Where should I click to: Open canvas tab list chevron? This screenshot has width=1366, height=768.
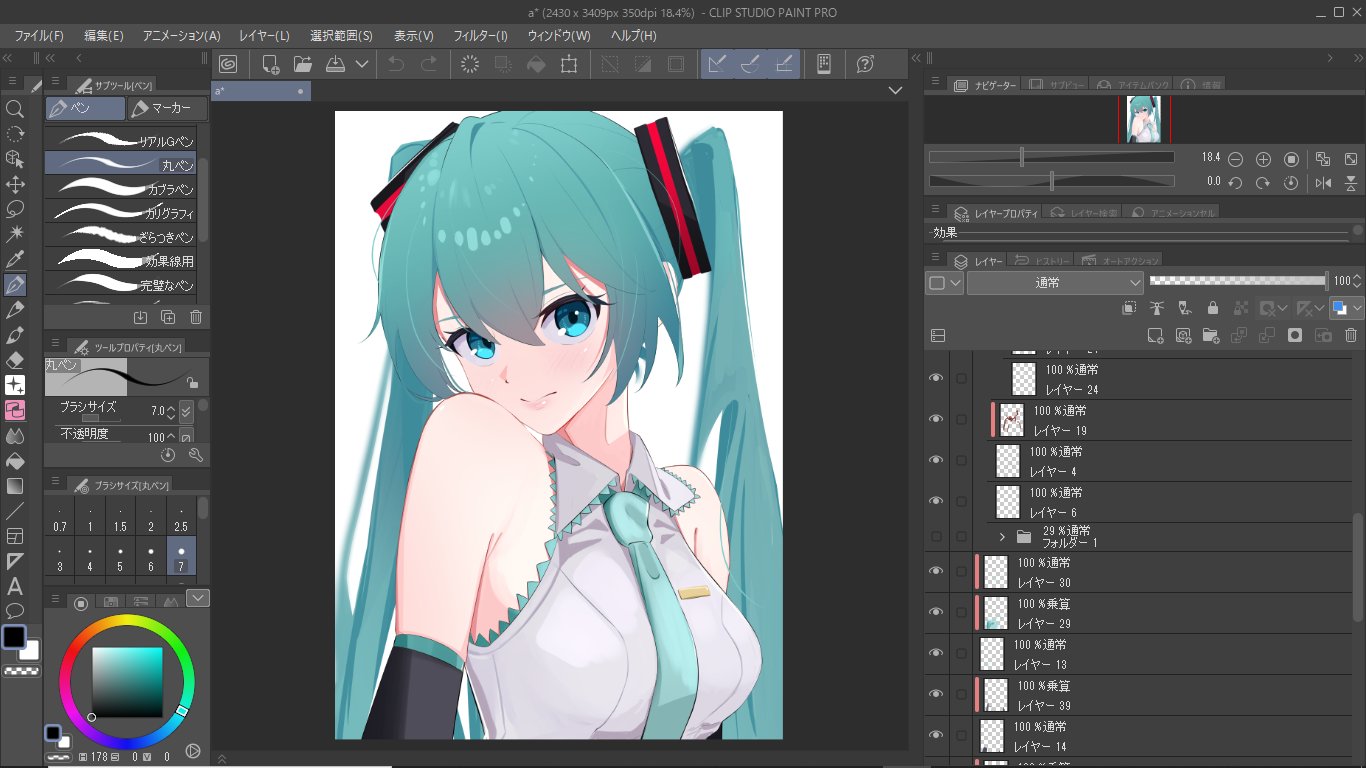coord(896,90)
